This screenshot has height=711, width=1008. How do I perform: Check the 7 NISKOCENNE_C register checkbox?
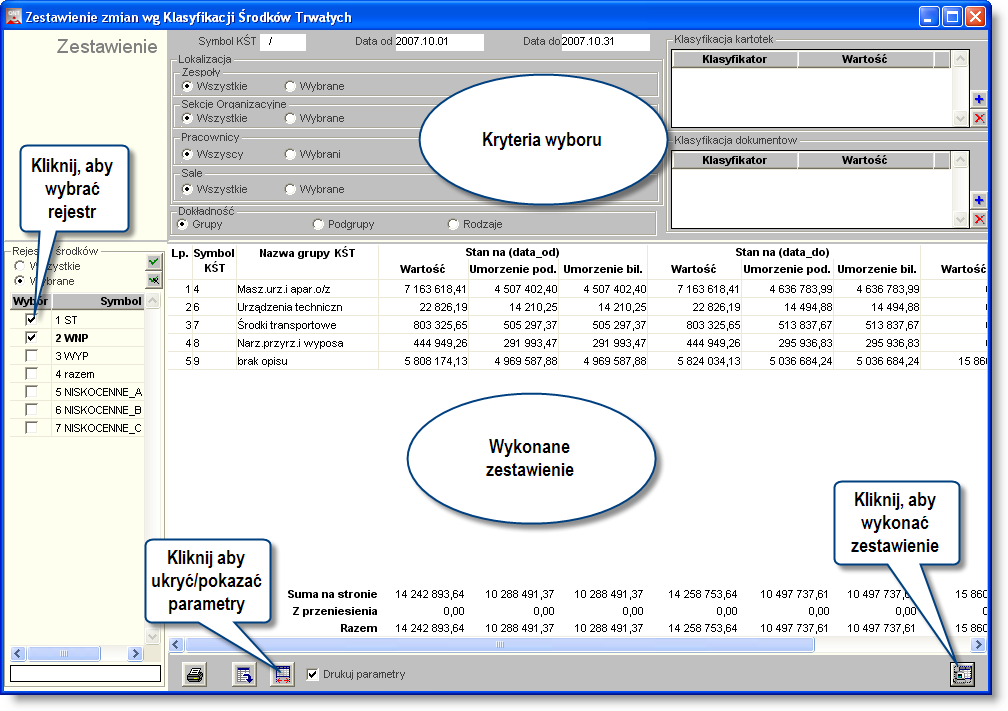point(31,428)
